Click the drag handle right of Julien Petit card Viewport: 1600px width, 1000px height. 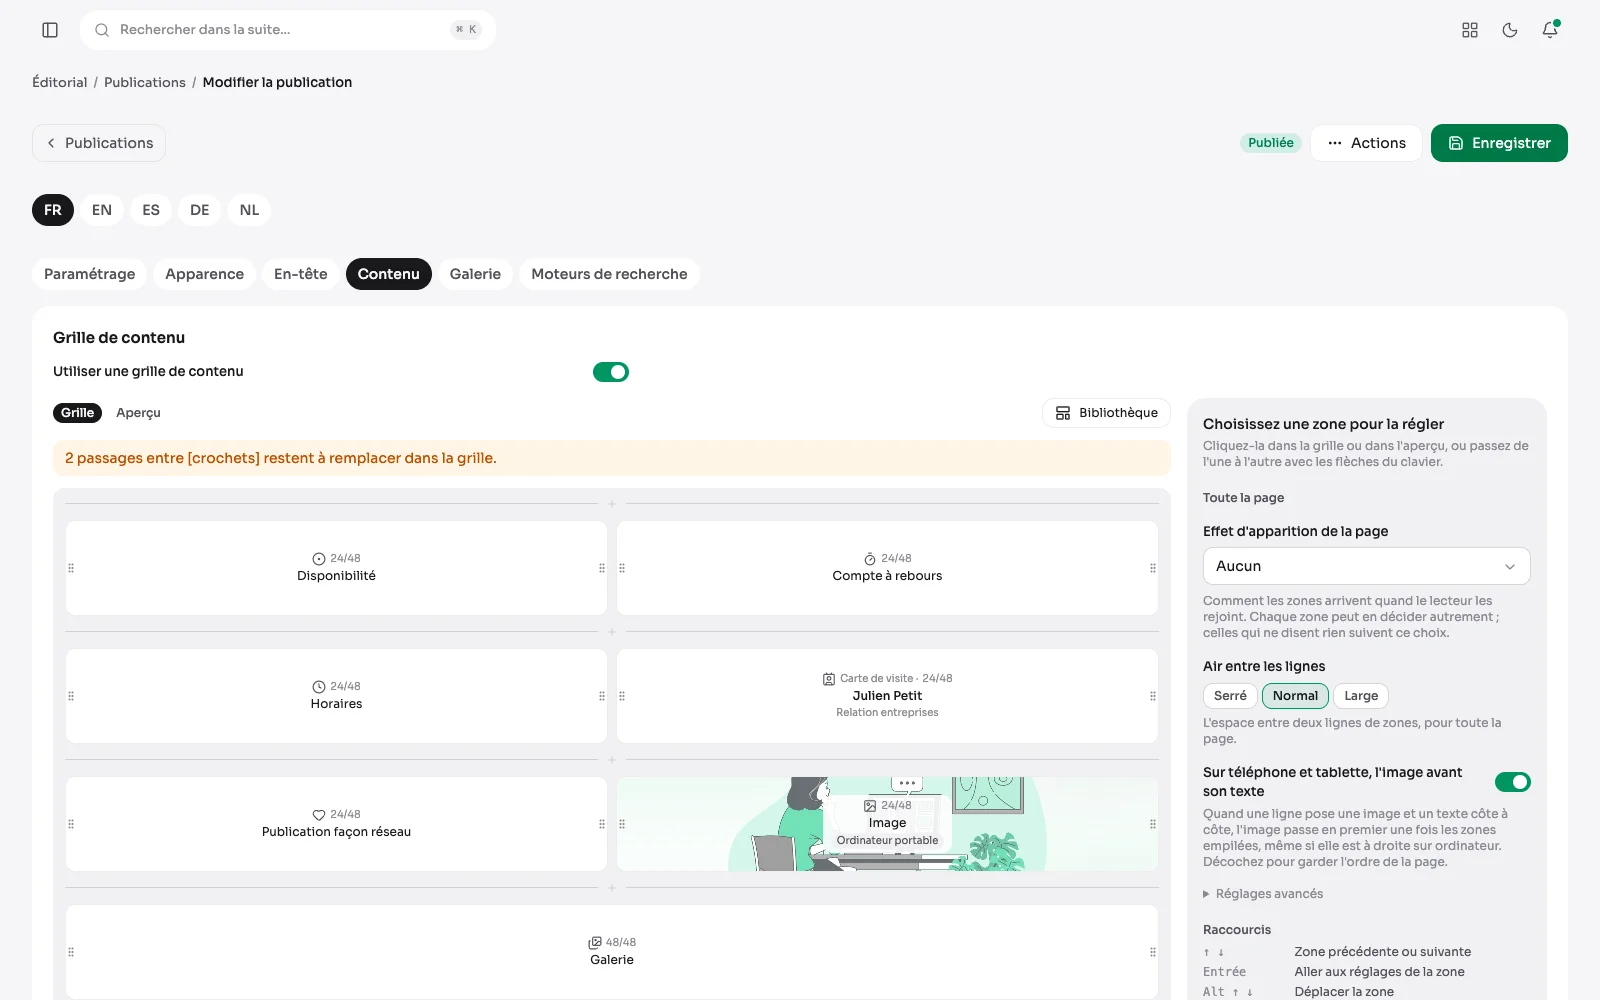1153,696
